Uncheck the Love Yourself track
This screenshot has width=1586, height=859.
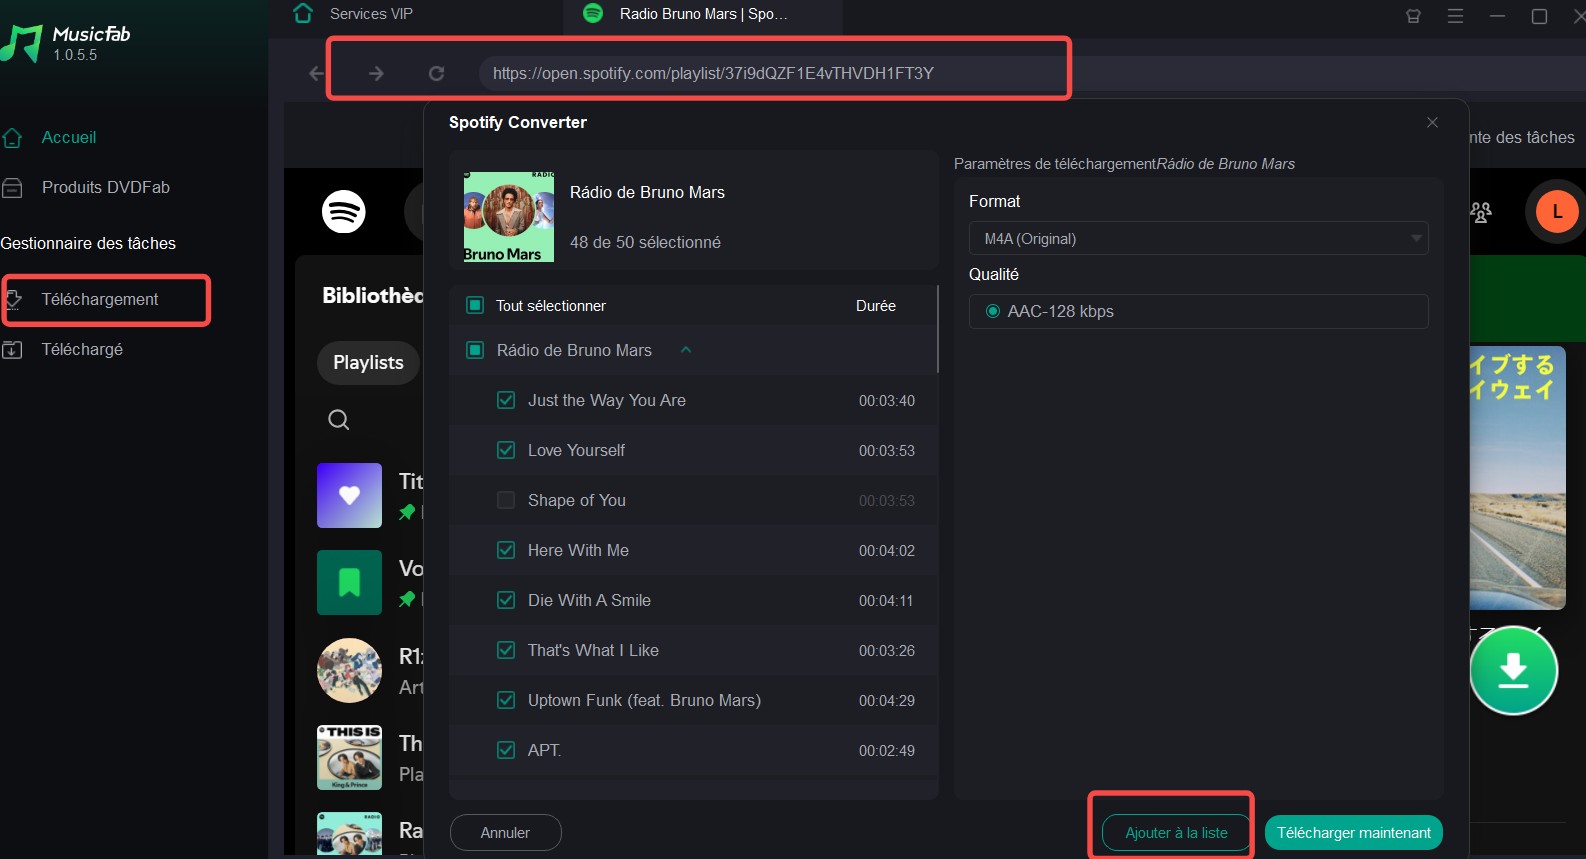[x=506, y=450]
